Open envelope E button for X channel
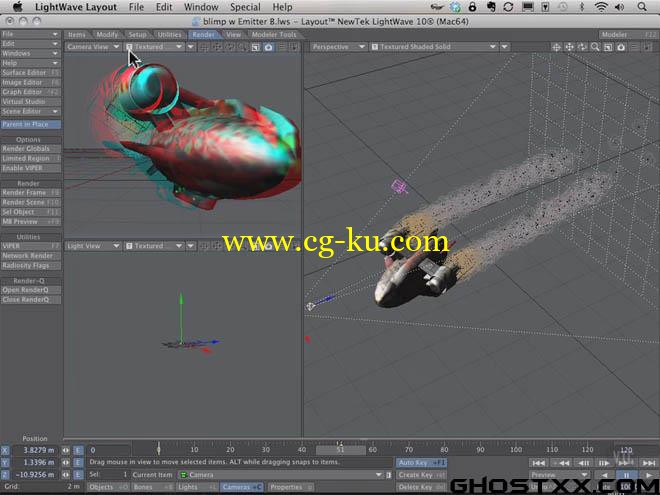Image resolution: width=660 pixels, height=495 pixels. click(78, 450)
